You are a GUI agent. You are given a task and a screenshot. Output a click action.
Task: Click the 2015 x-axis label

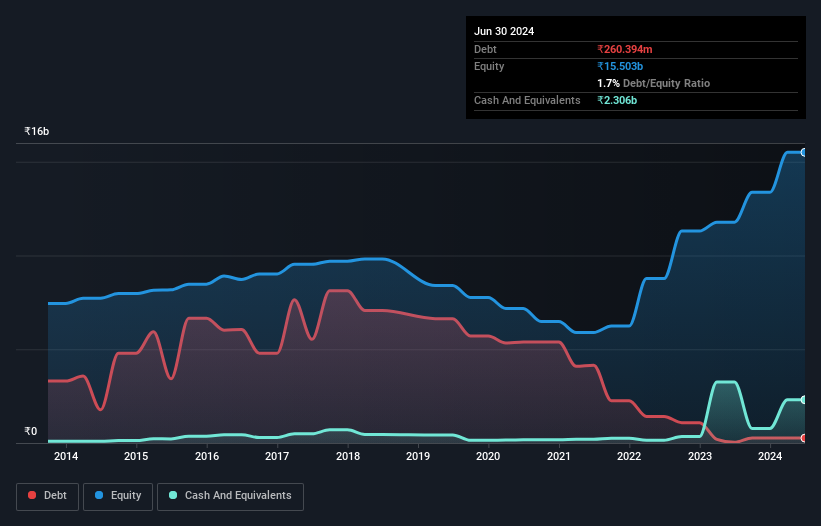click(x=136, y=456)
